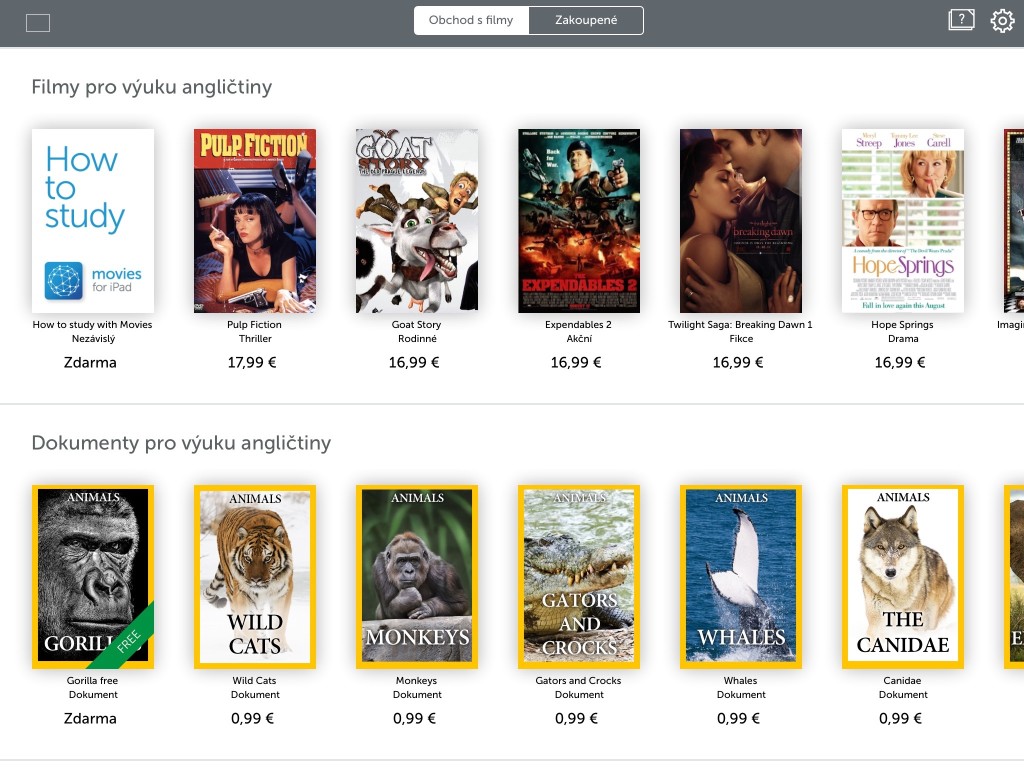Buy Canidae document for 0,99 €

click(900, 718)
